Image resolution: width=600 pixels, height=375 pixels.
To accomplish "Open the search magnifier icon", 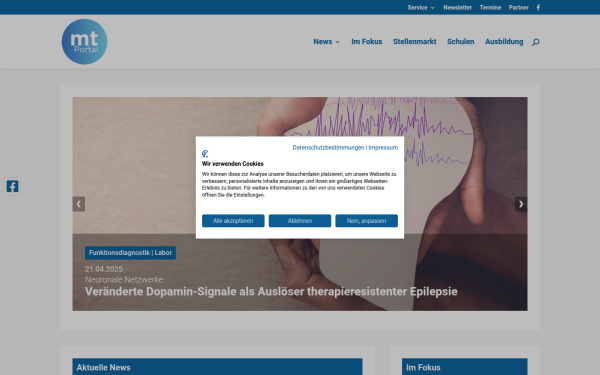I will pos(536,42).
